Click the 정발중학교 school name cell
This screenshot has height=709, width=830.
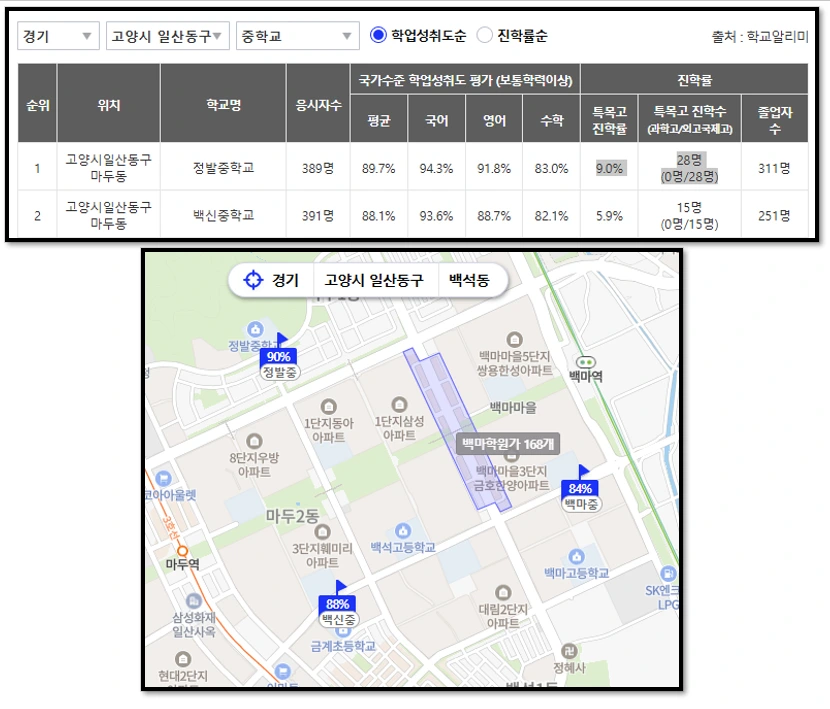point(223,168)
